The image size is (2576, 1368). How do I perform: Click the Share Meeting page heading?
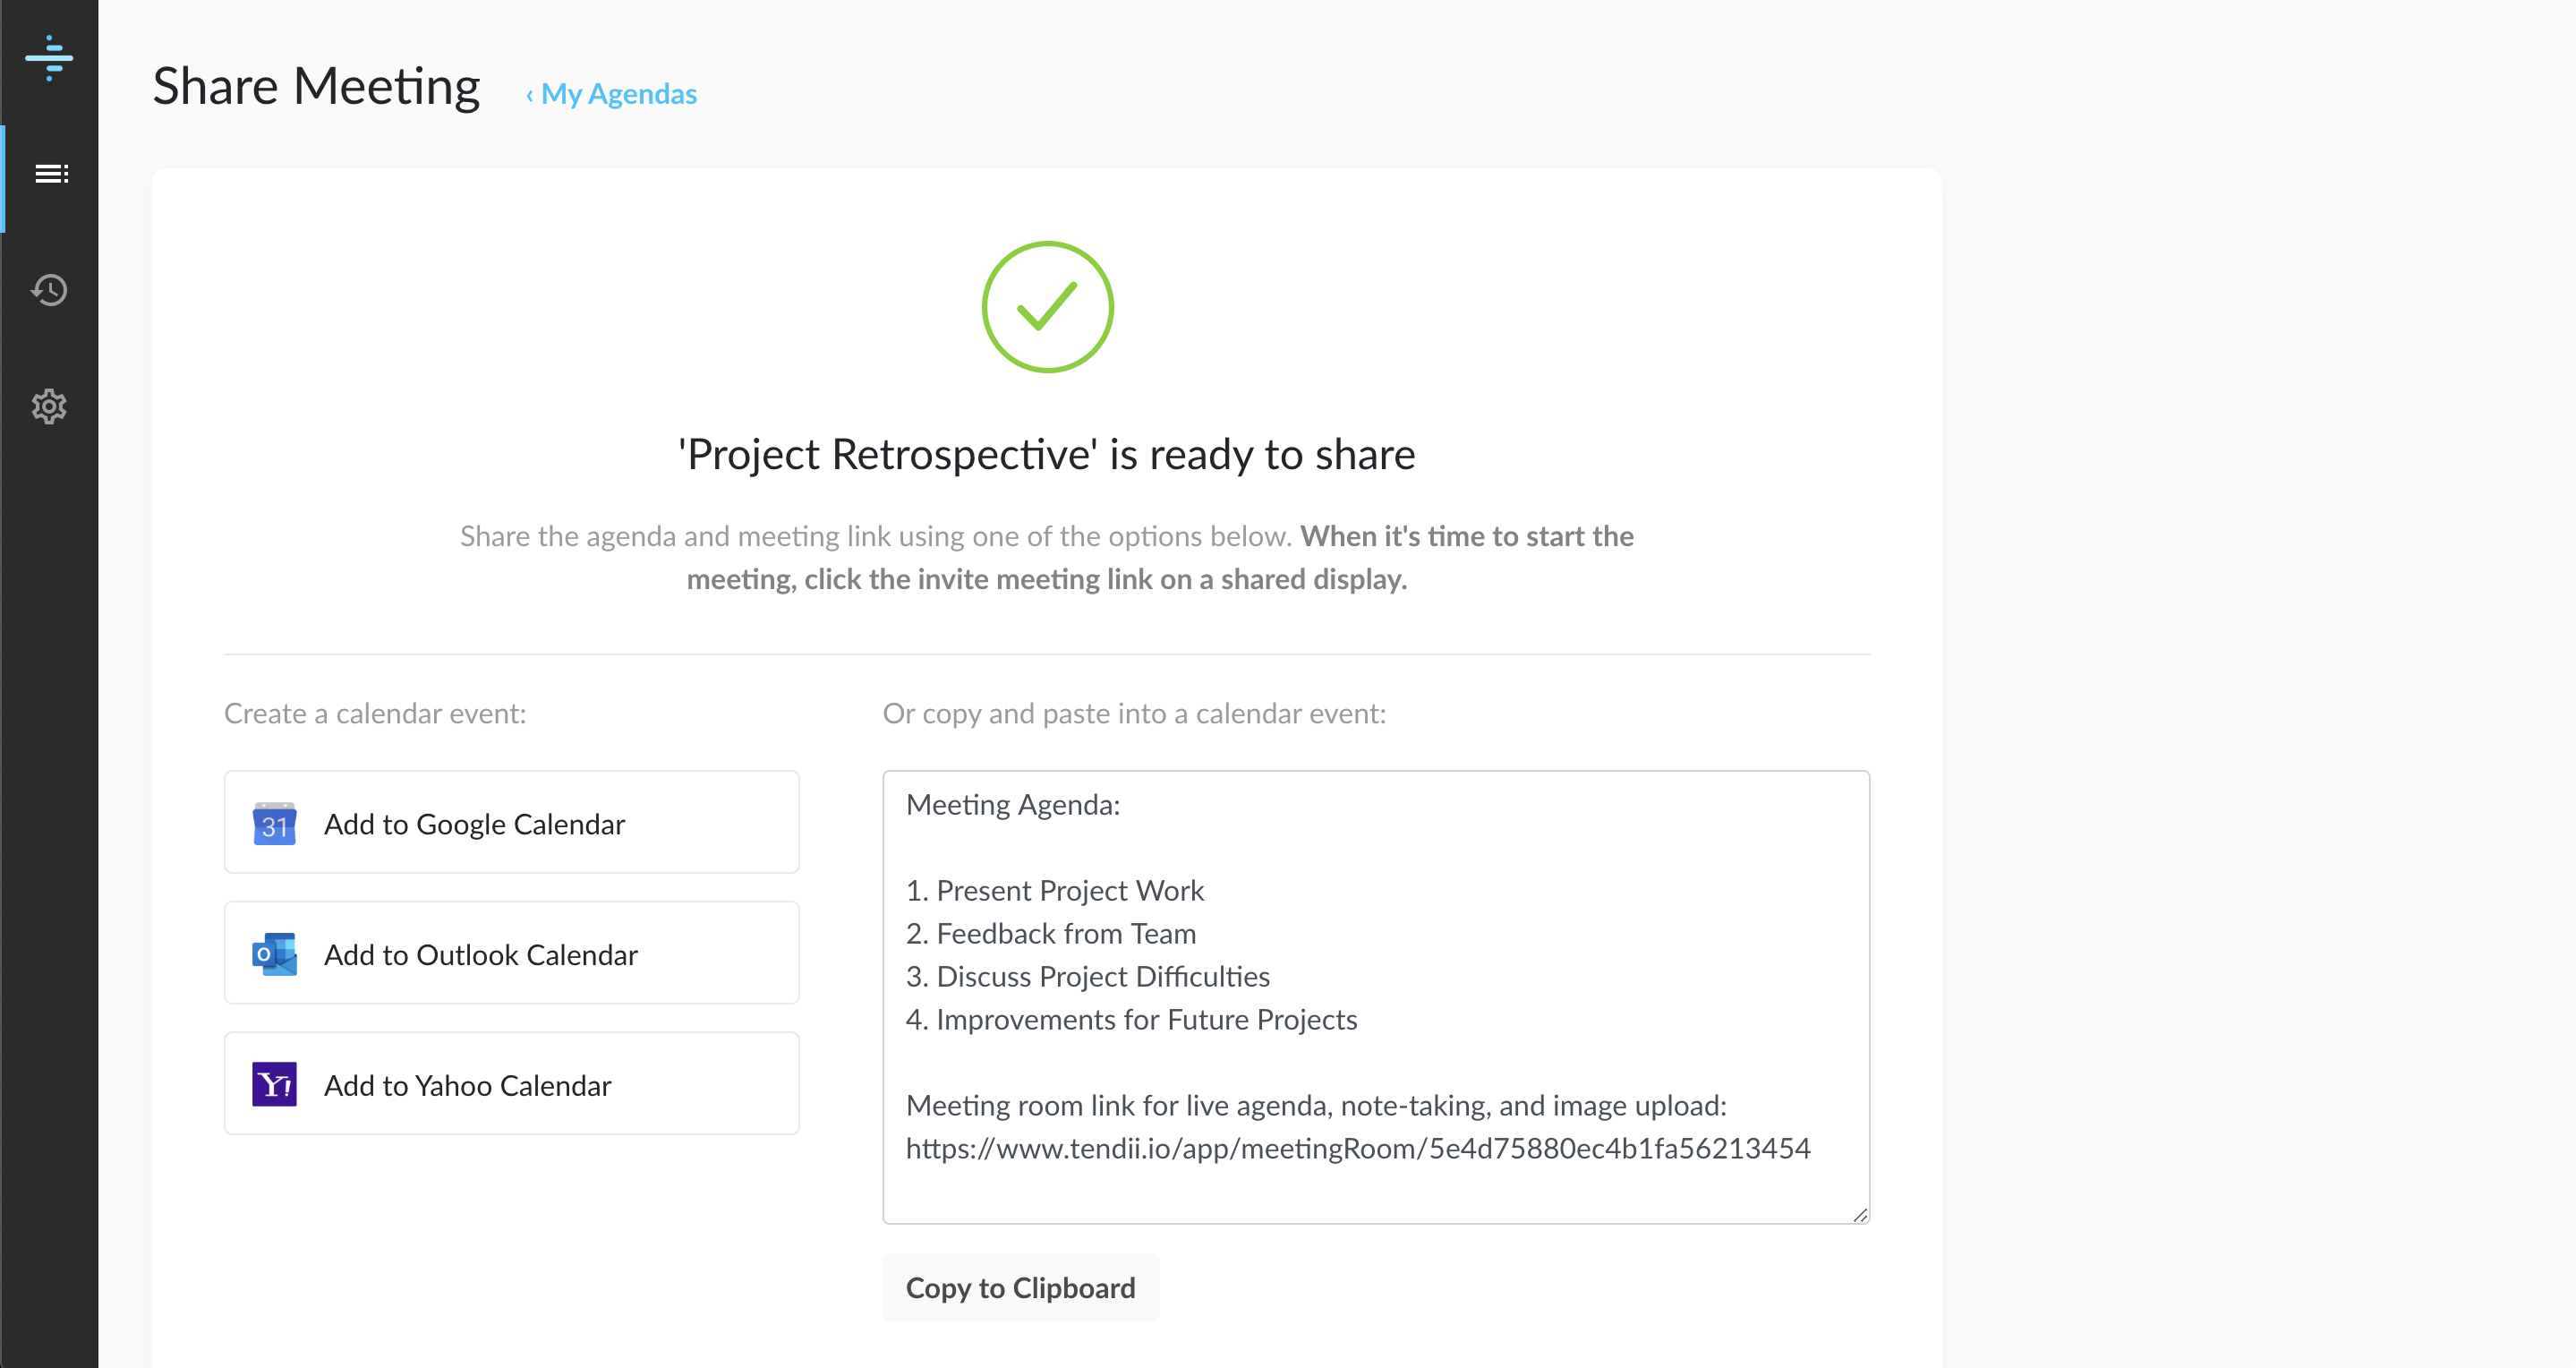click(316, 87)
